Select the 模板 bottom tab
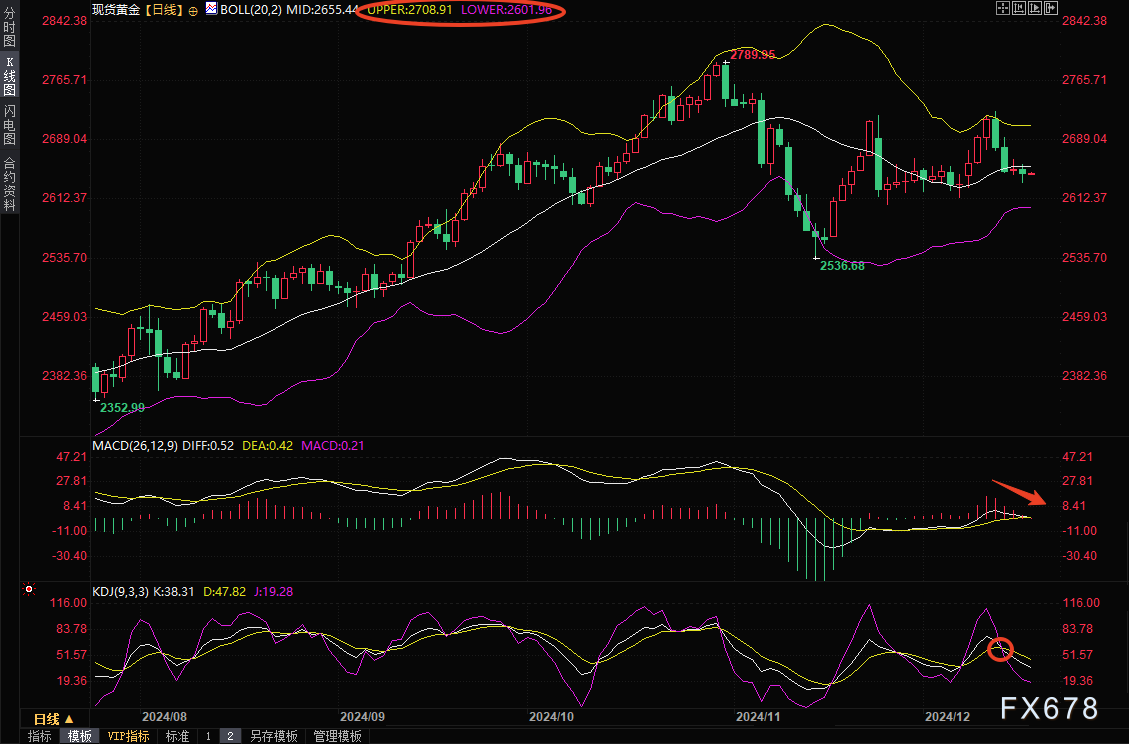The height and width of the screenshot is (744, 1129). [80, 736]
